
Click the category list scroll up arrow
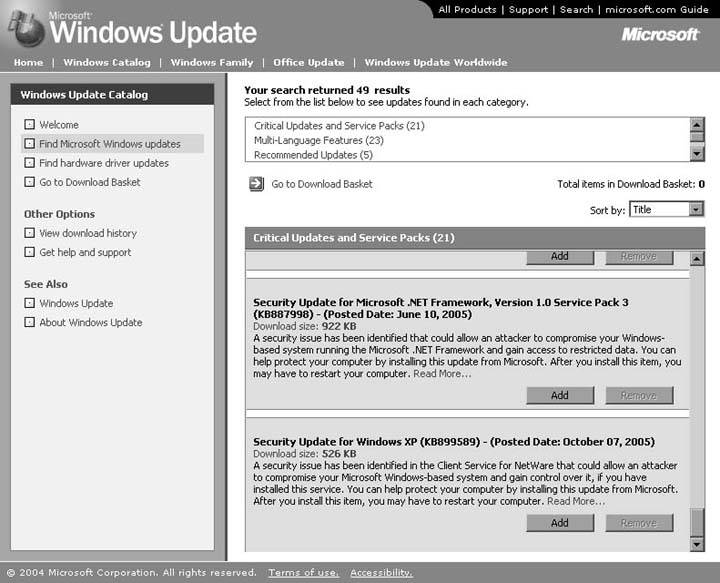tap(697, 124)
